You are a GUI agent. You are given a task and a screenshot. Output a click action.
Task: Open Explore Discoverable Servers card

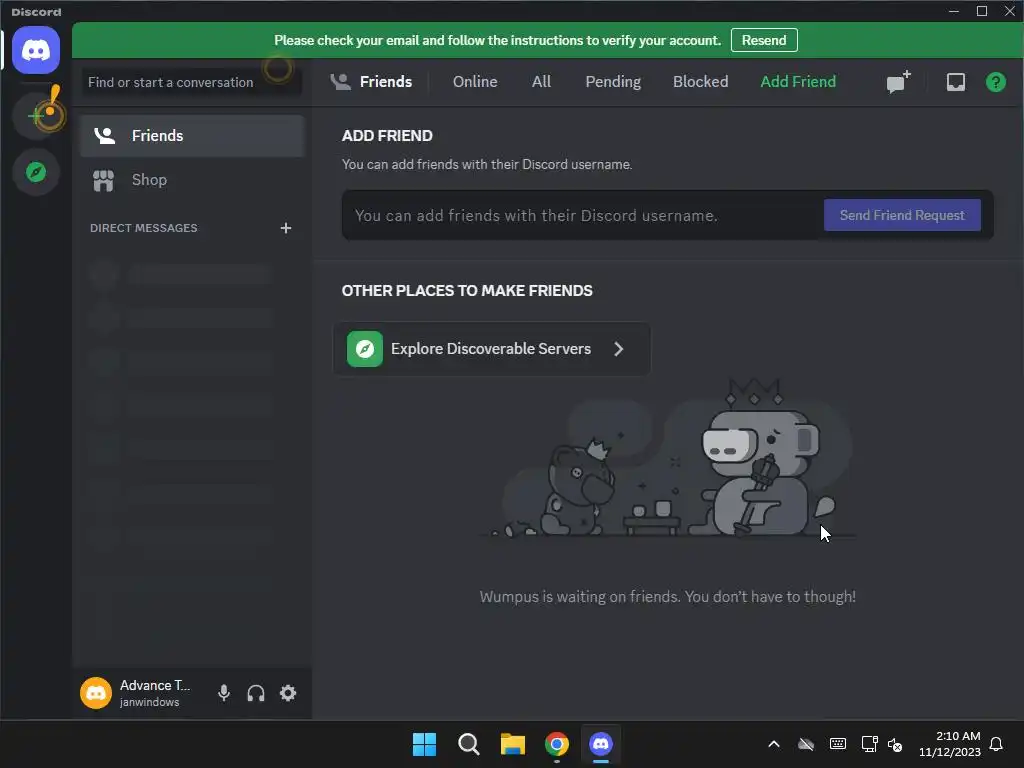click(x=492, y=349)
